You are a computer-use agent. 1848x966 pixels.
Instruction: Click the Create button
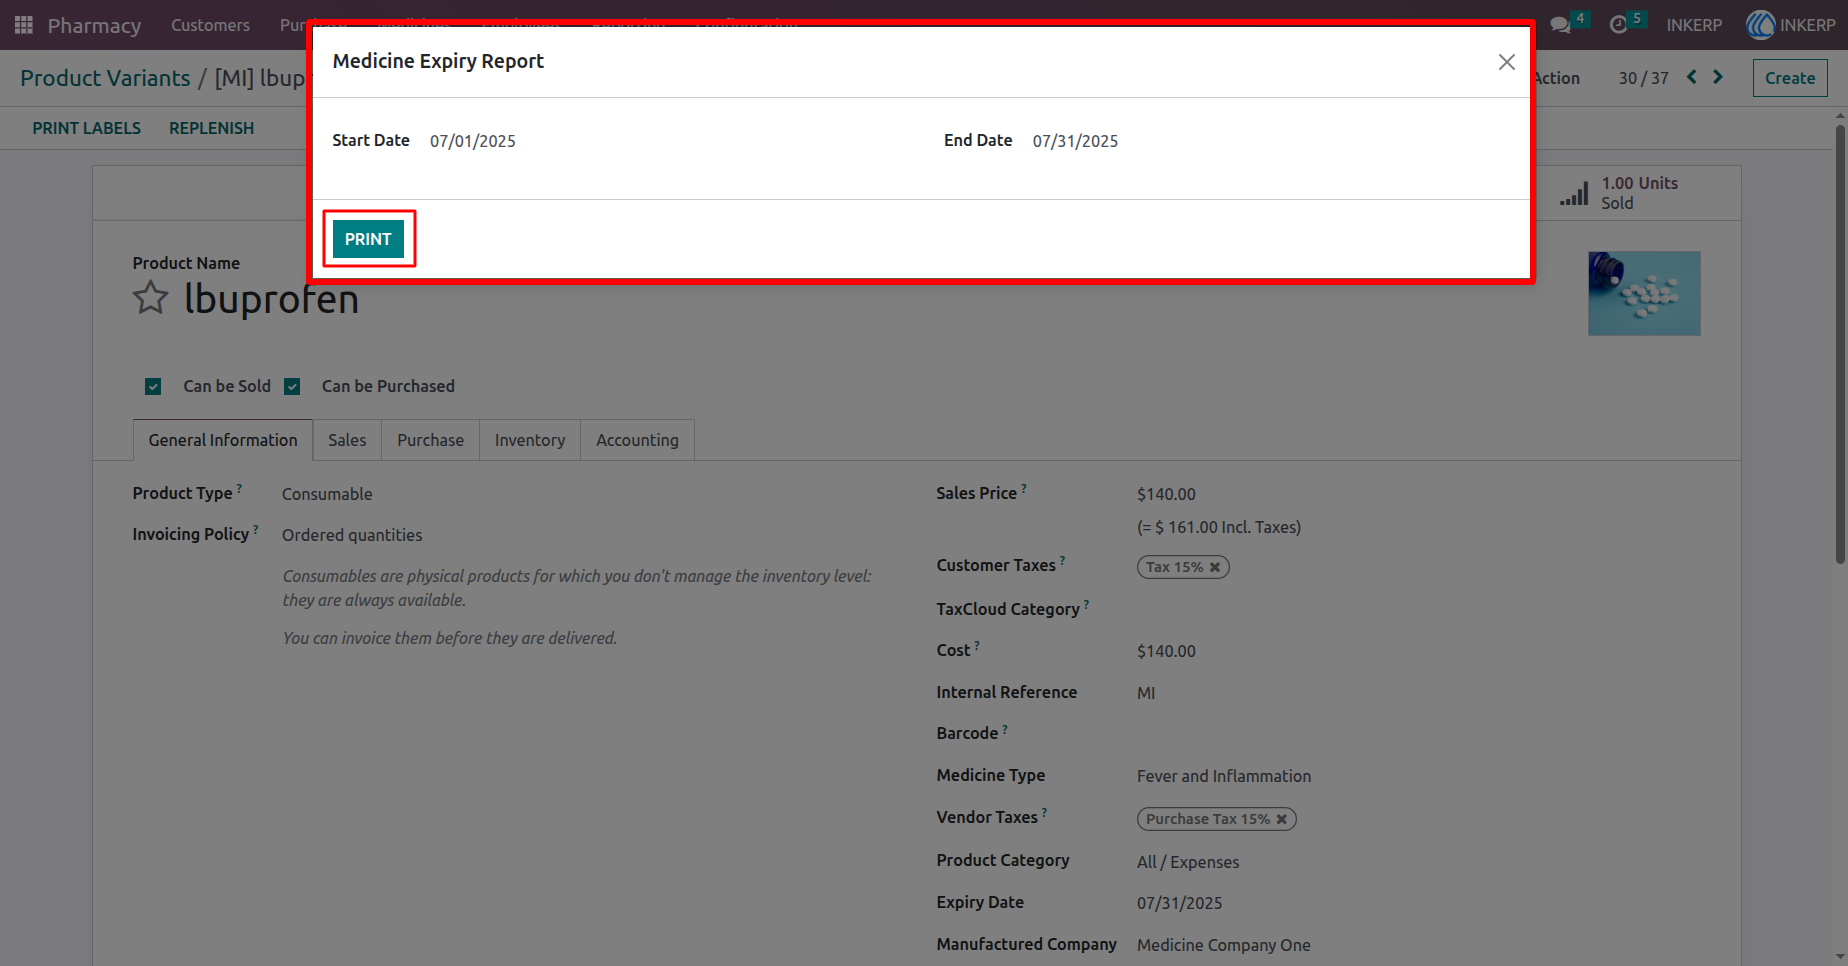pos(1790,78)
